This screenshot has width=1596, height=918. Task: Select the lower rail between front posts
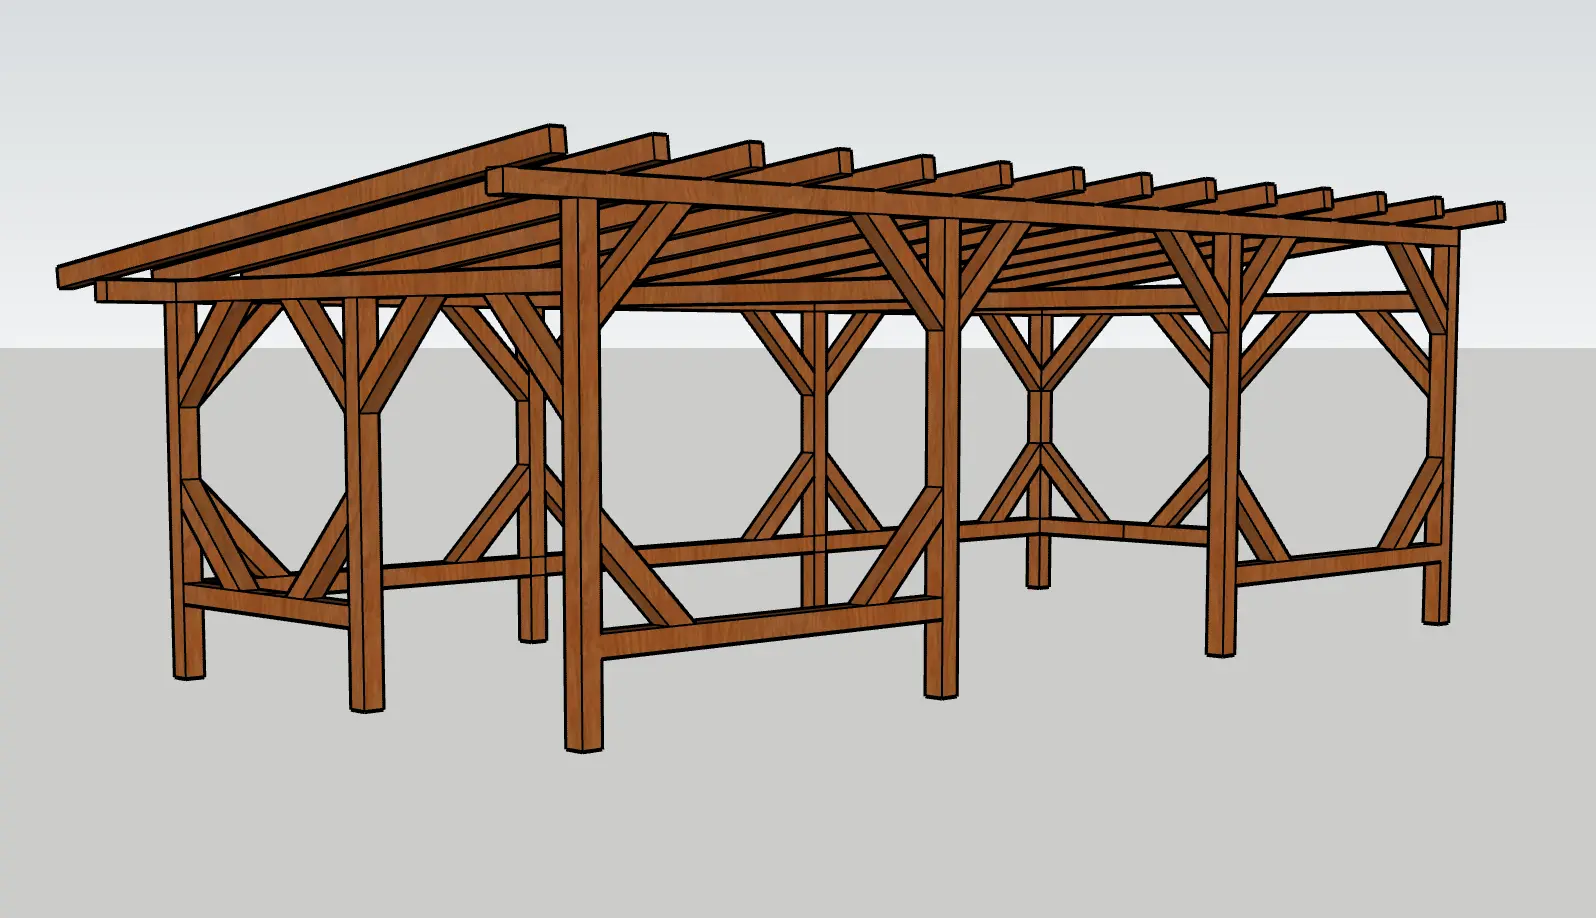771,627
